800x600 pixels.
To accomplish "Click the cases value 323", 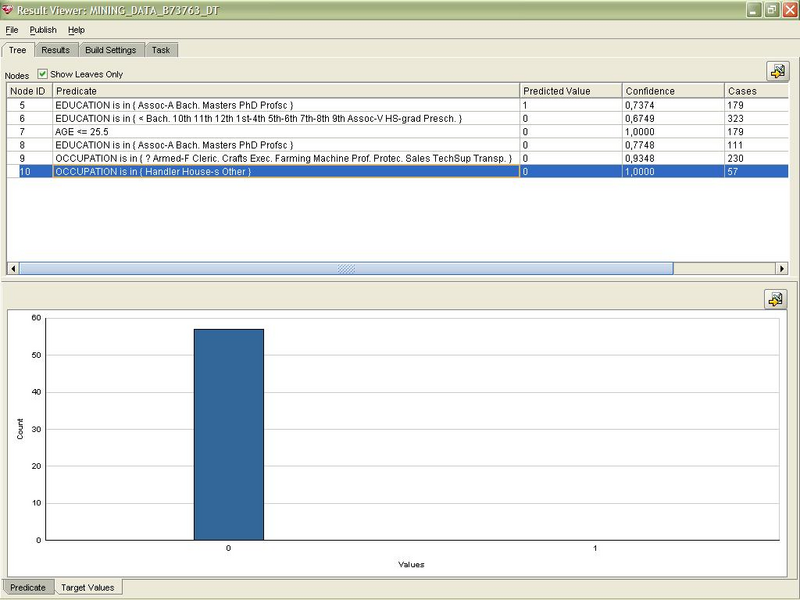I will (736, 118).
